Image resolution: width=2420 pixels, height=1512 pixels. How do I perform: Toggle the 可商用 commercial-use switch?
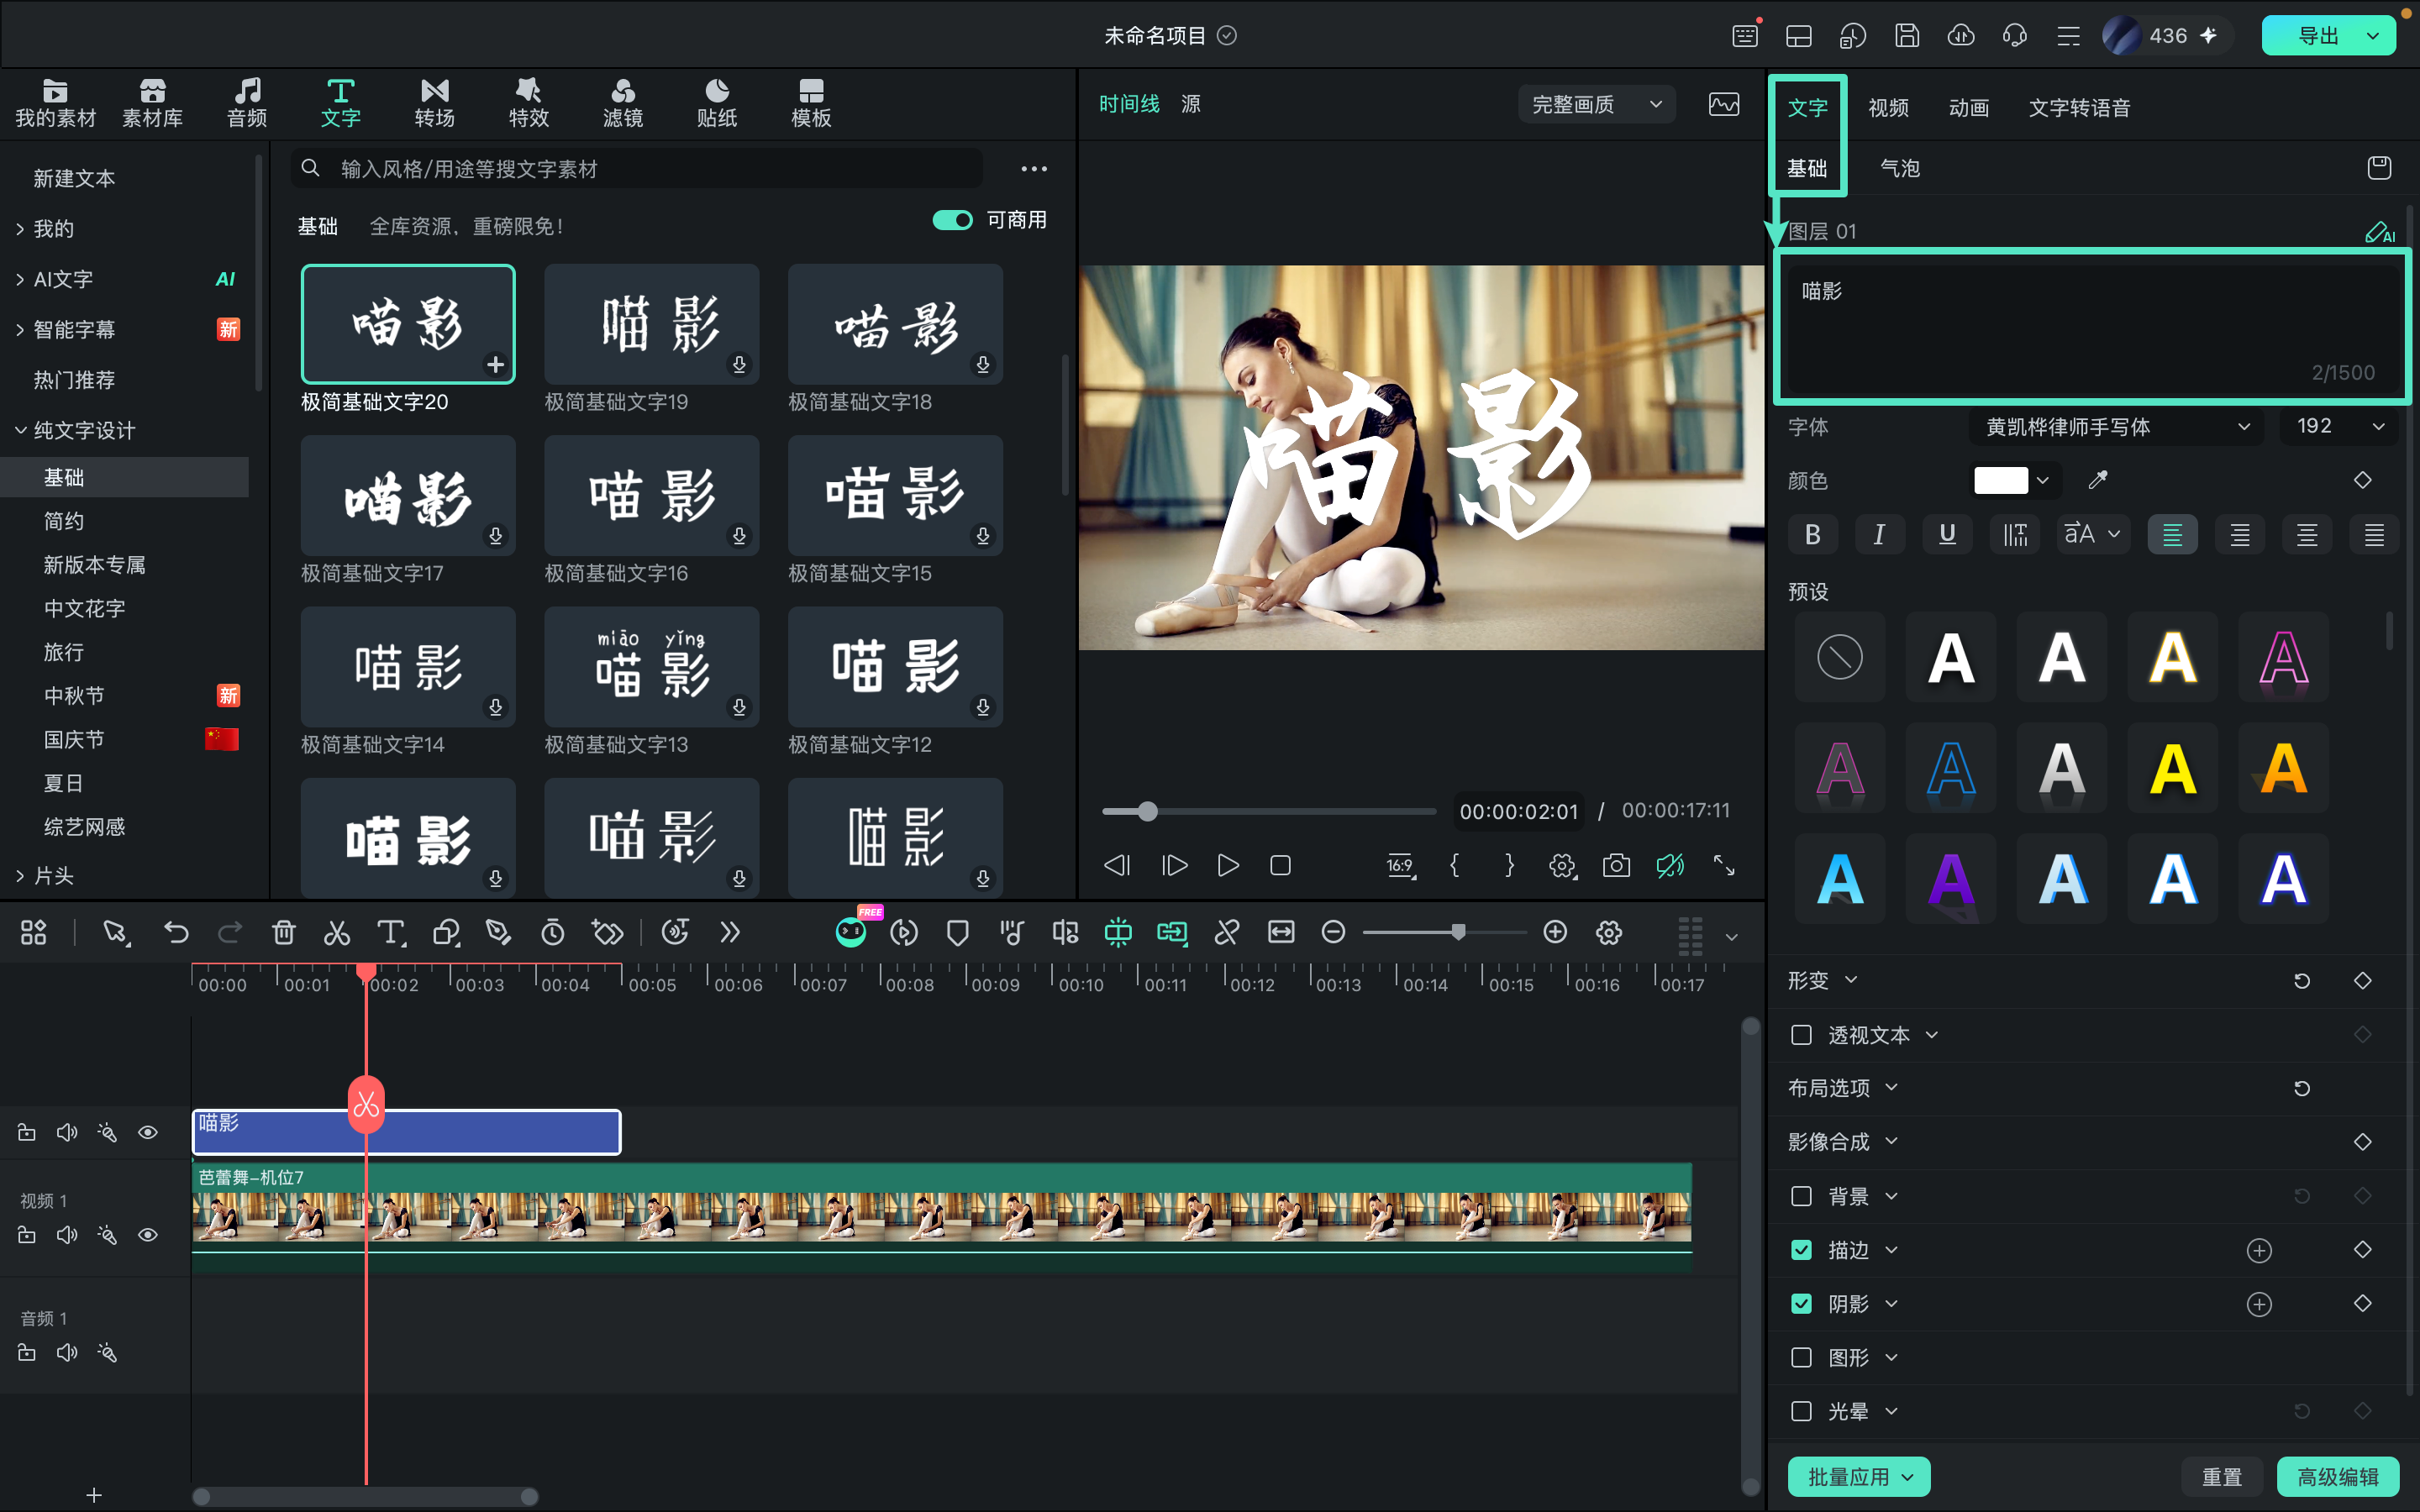(952, 220)
